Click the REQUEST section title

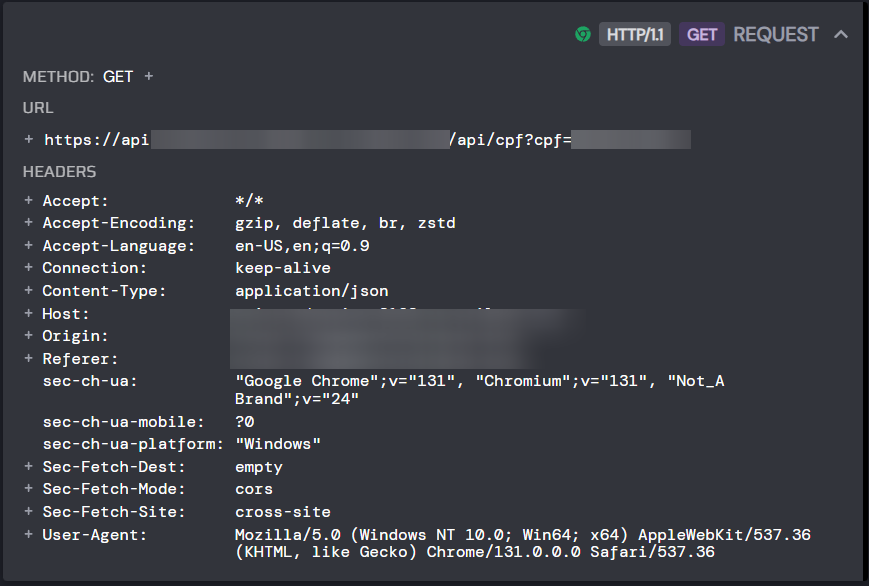[x=775, y=34]
